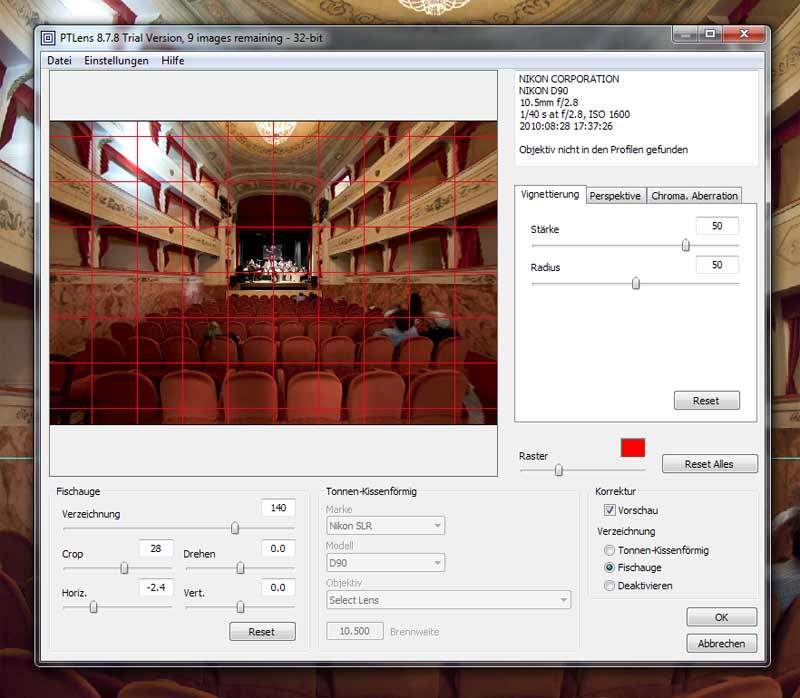Confirm with the OK button
The image size is (800, 698).
click(x=721, y=617)
